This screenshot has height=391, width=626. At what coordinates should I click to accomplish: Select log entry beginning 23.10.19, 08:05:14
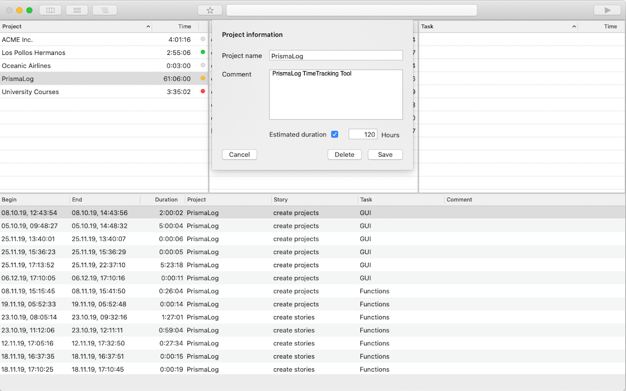pyautogui.click(x=313, y=317)
